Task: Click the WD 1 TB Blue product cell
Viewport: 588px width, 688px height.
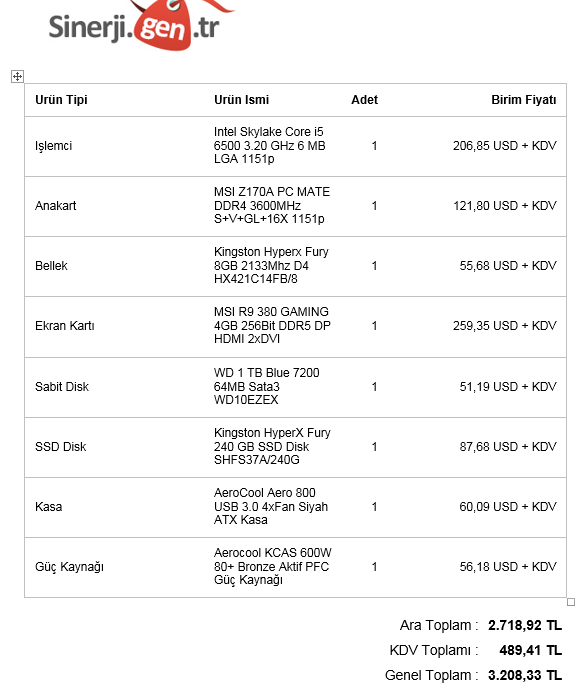Action: coord(266,386)
